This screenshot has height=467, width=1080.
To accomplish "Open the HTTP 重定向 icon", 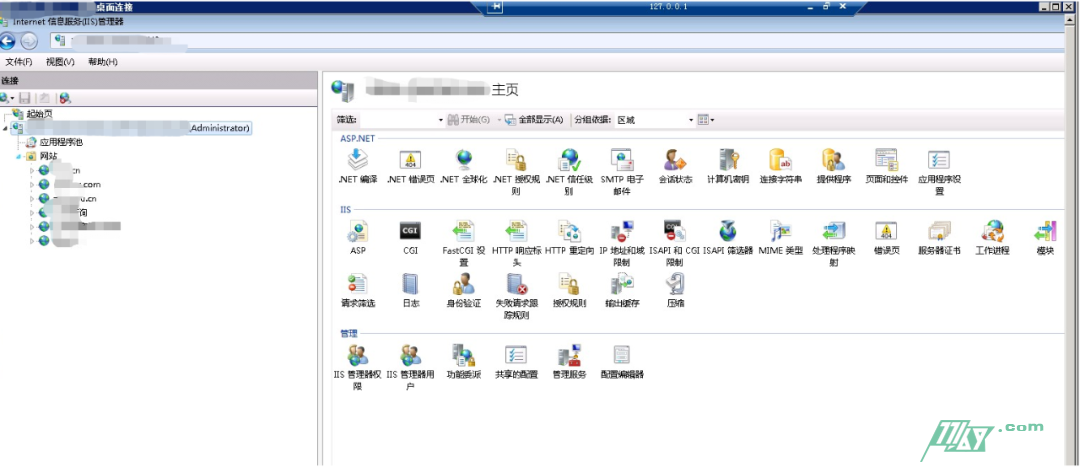I will click(569, 231).
